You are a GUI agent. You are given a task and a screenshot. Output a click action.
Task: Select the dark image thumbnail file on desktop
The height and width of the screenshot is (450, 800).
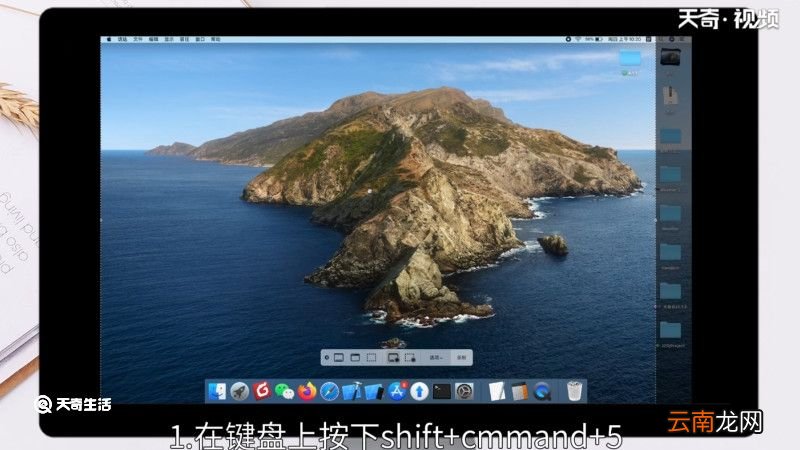670,56
